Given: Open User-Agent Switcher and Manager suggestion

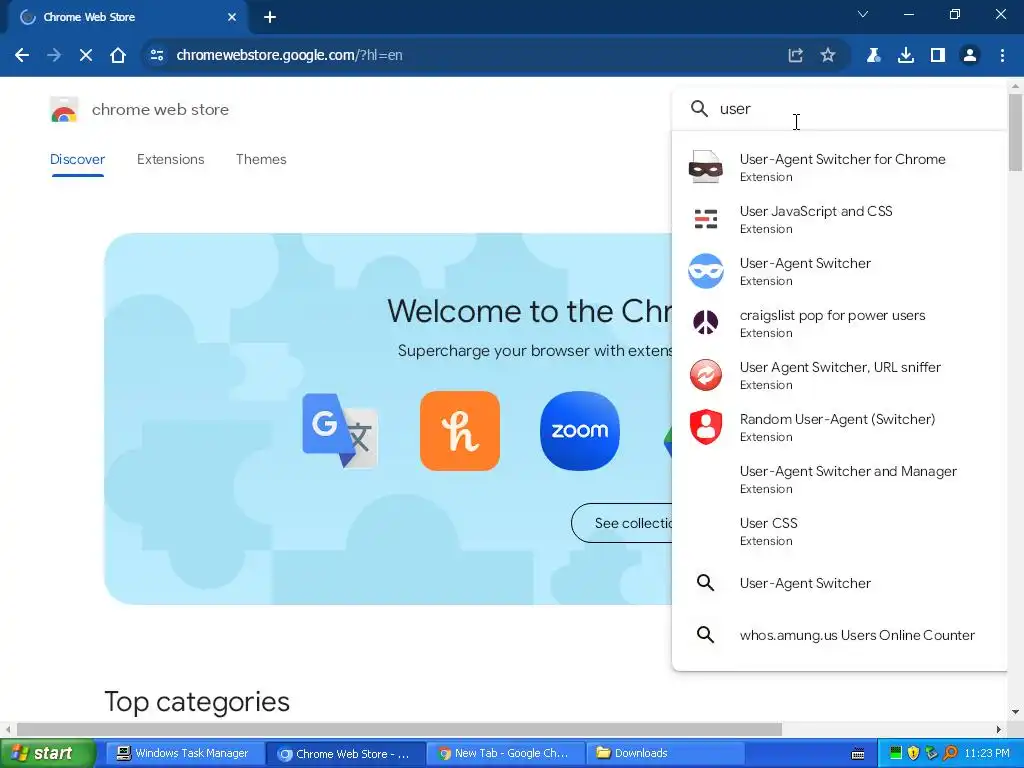Looking at the screenshot, I should tap(839, 479).
